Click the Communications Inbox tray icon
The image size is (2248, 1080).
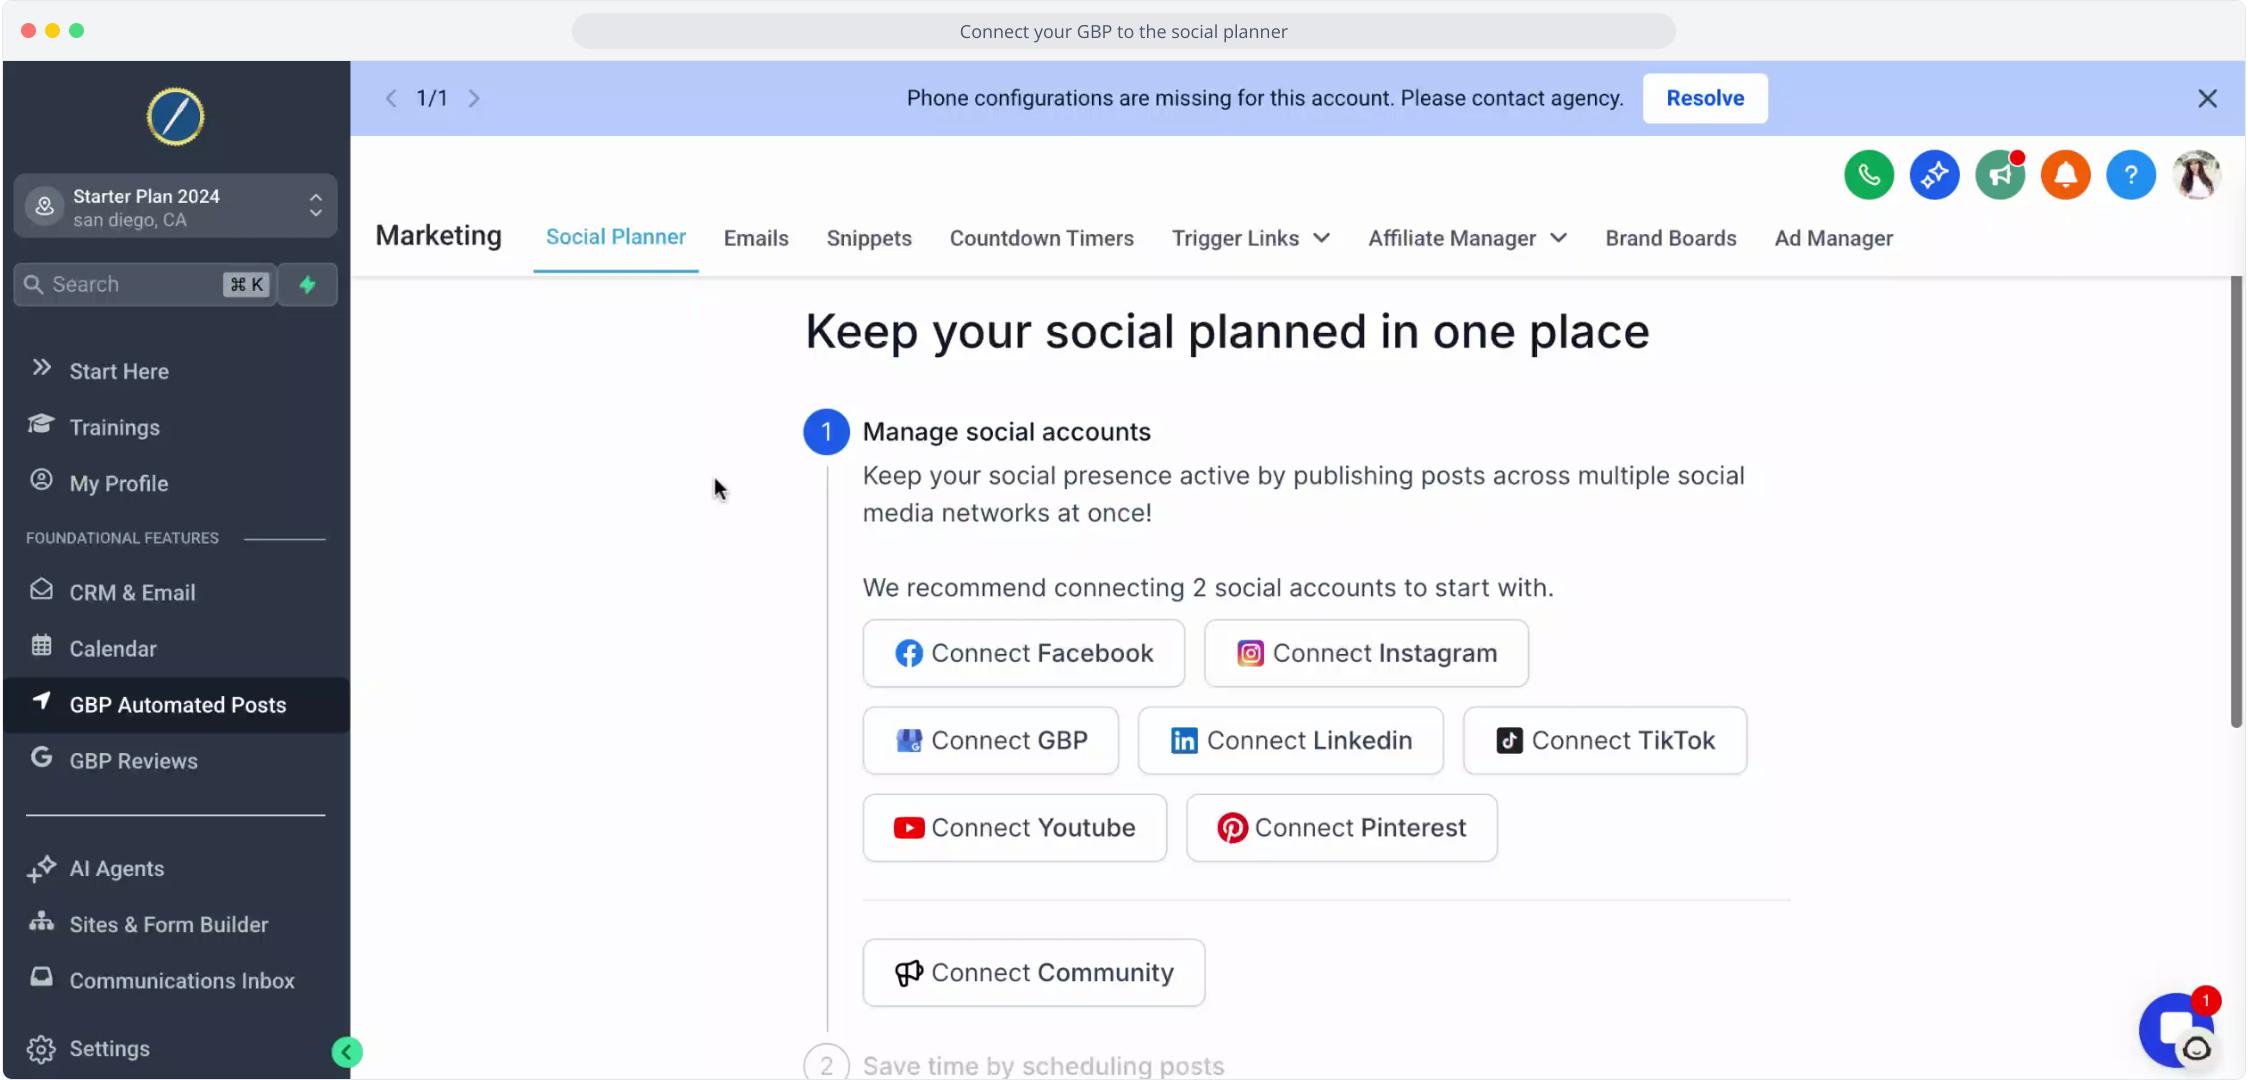pos(41,977)
